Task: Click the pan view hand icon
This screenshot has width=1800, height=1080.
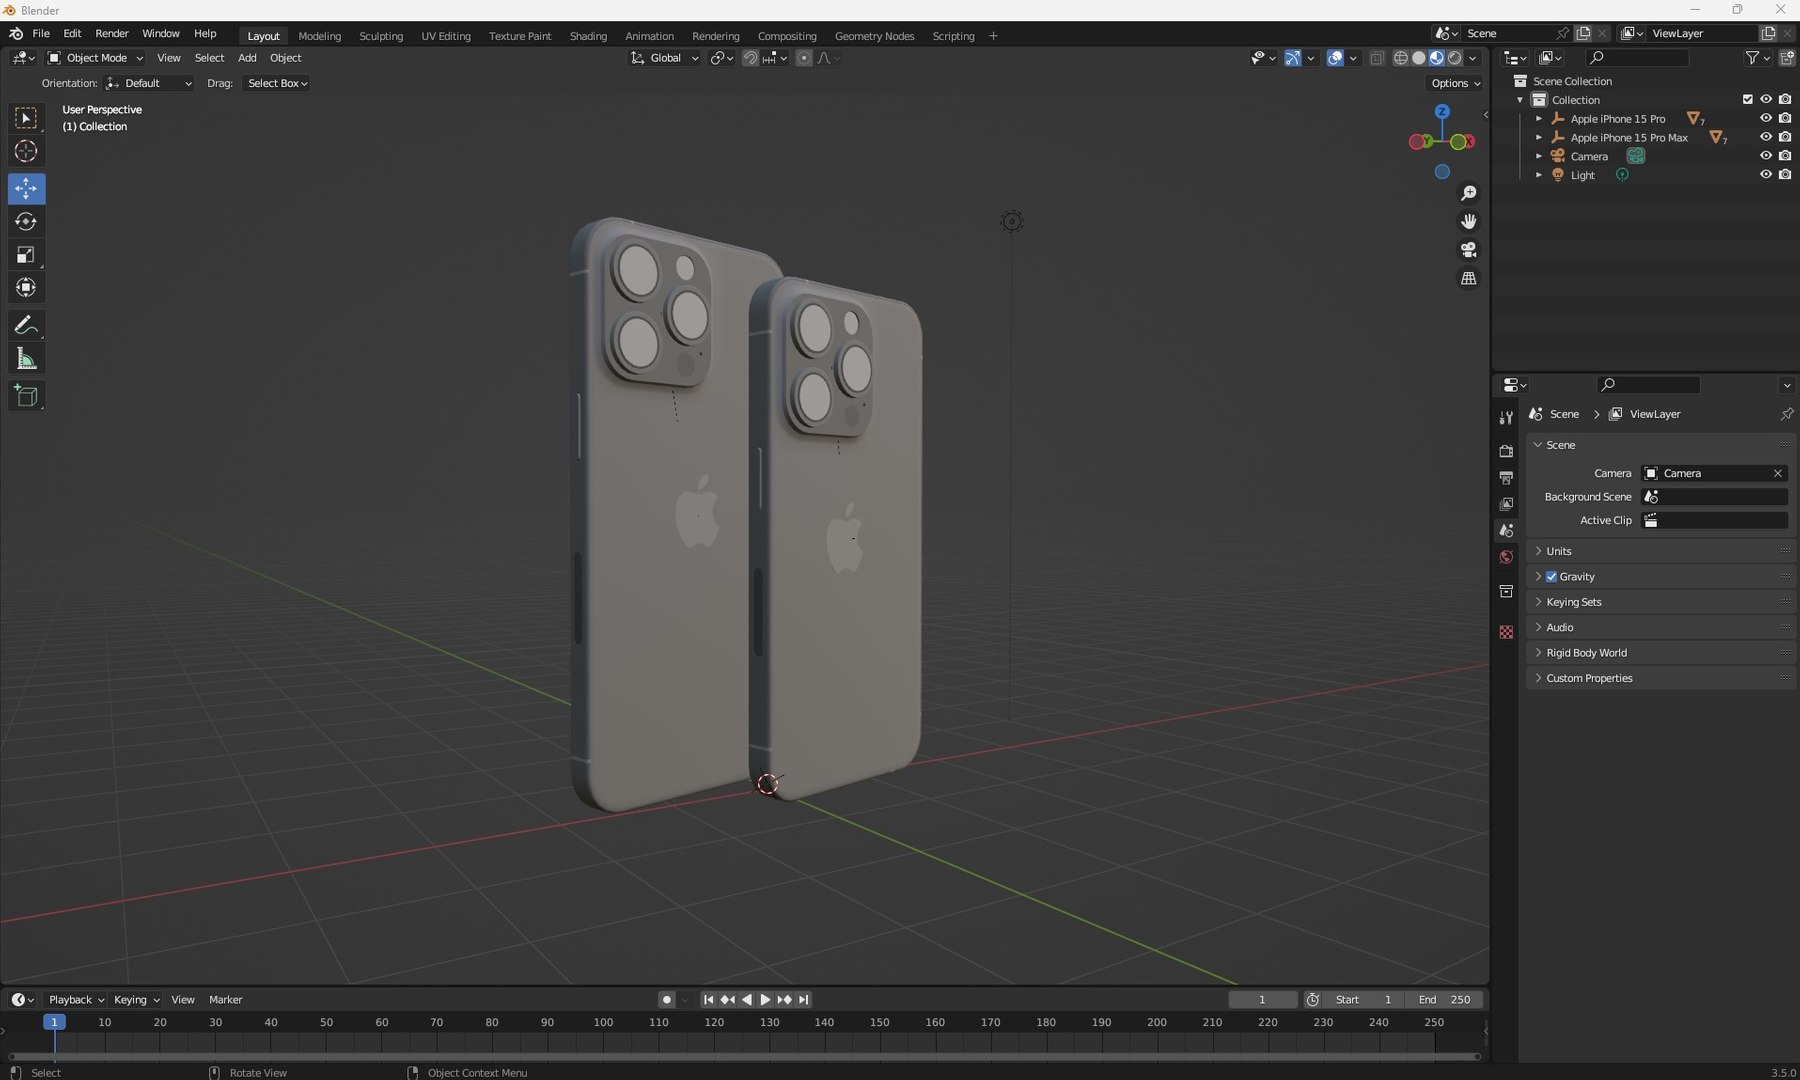Action: pos(1469,221)
